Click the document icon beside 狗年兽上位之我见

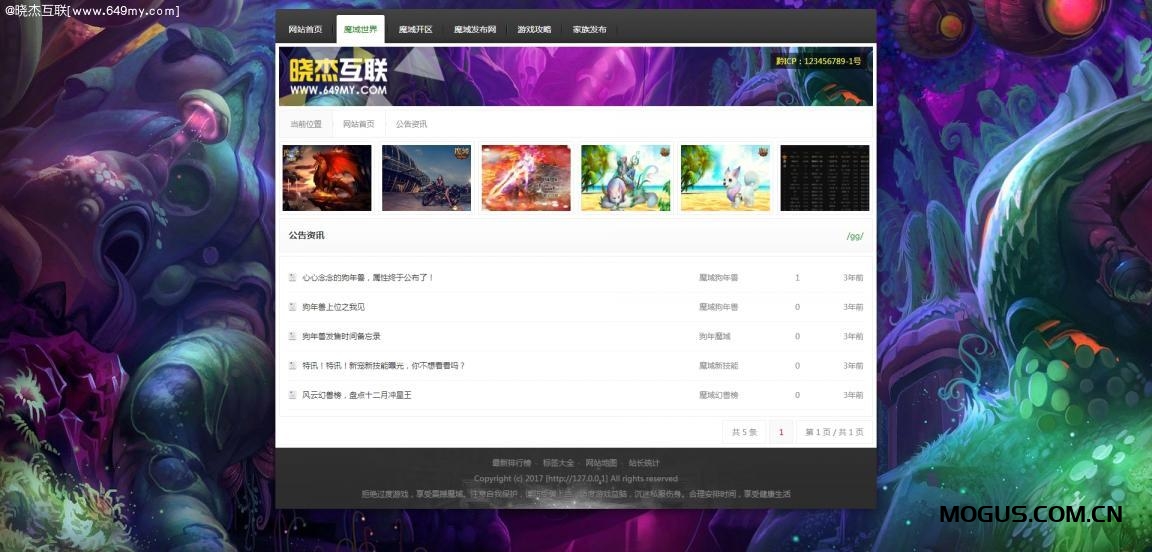tap(292, 307)
